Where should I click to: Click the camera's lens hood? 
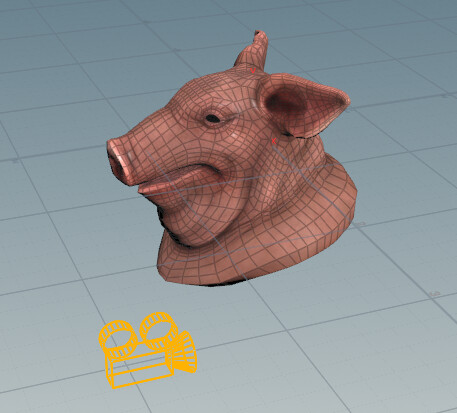(185, 353)
